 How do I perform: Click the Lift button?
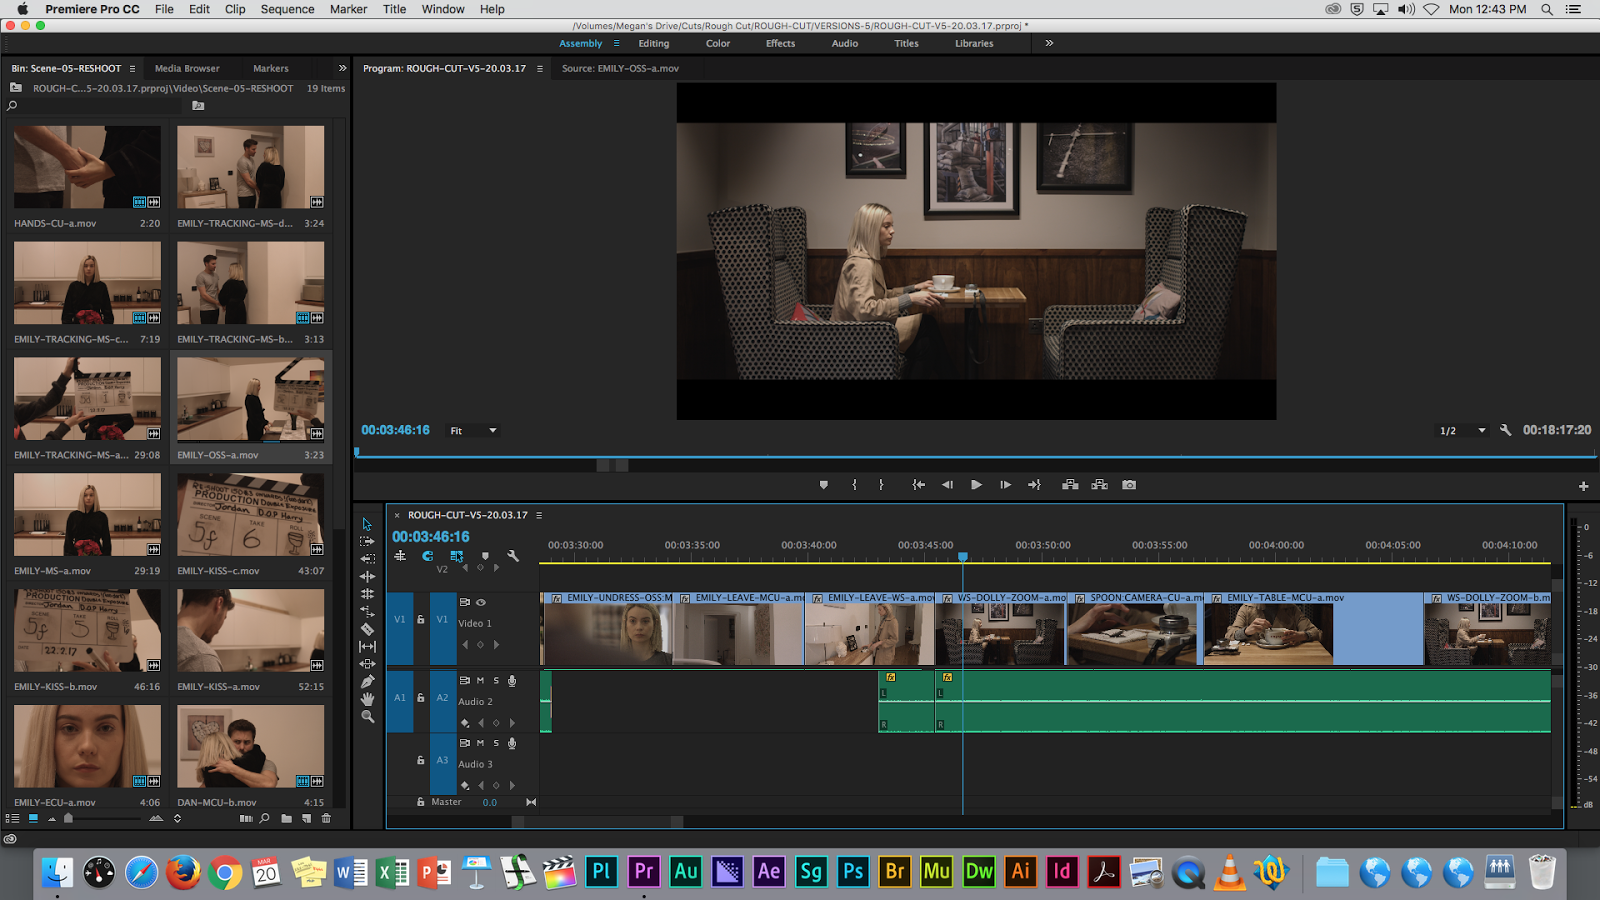click(1070, 485)
